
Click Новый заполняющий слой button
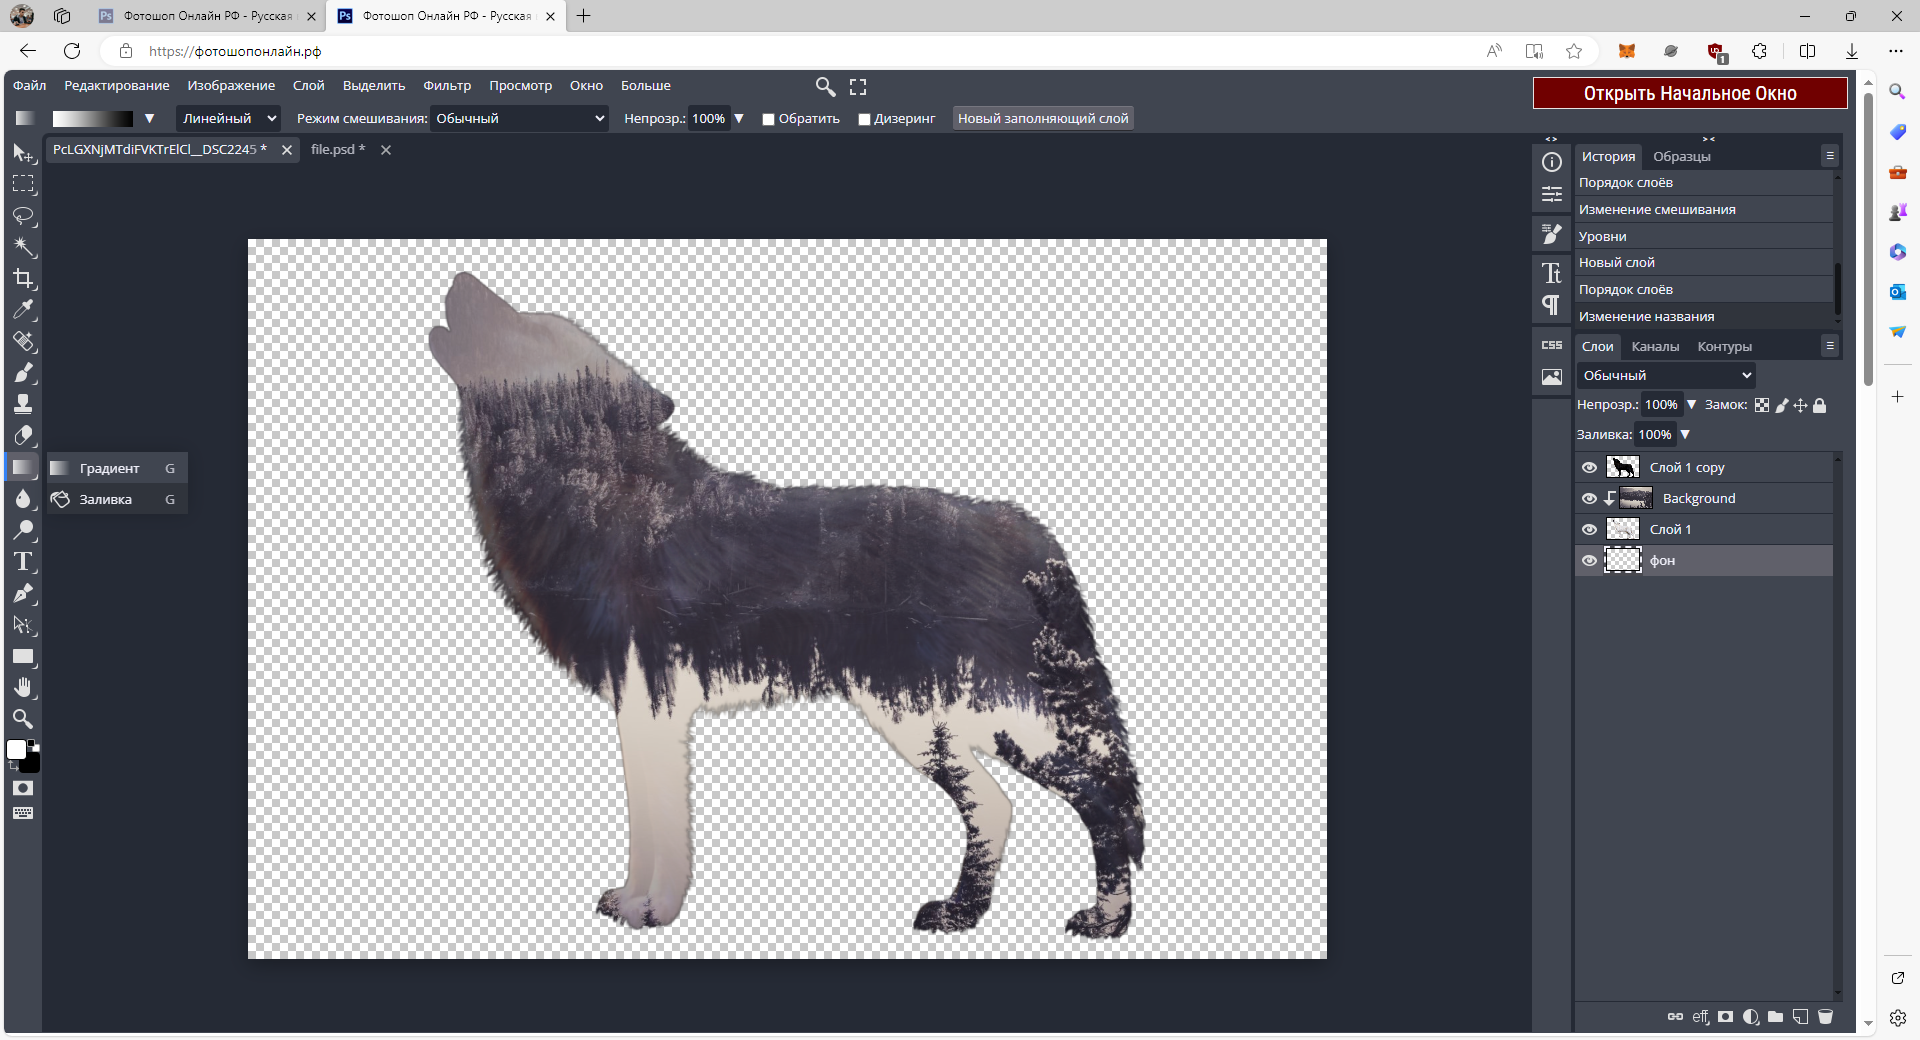point(1043,119)
